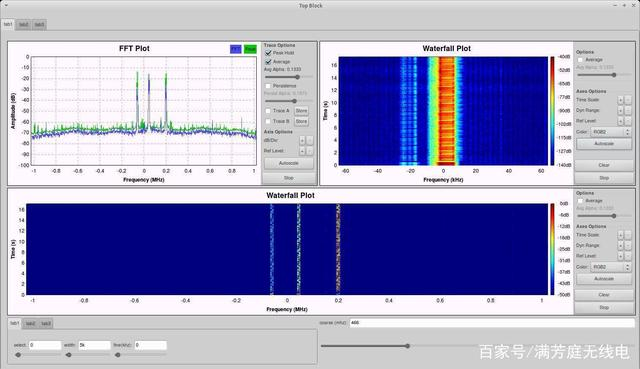The image size is (640, 369).
Task: Disable the Peak Hold checkbox
Action: click(x=268, y=53)
